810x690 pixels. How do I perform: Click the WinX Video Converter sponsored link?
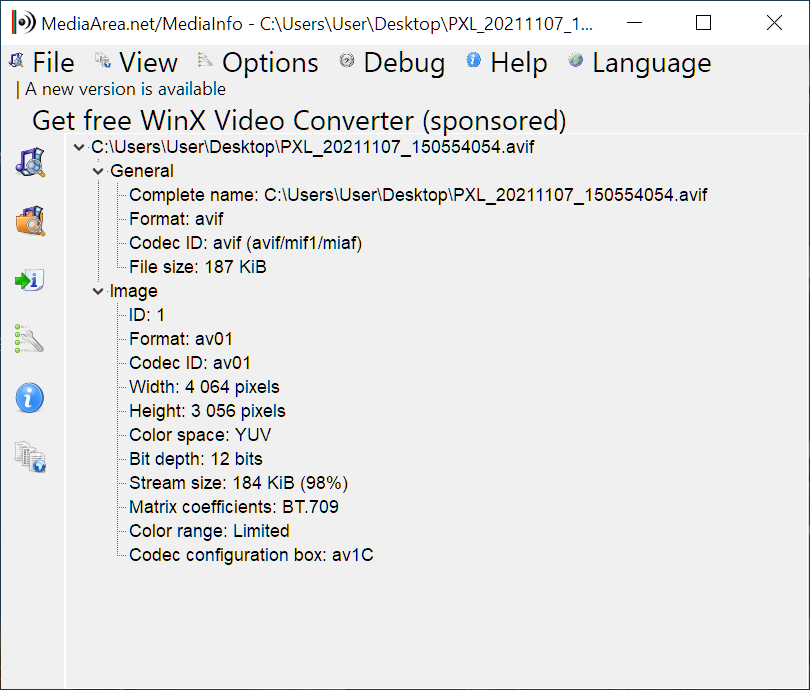tap(299, 120)
